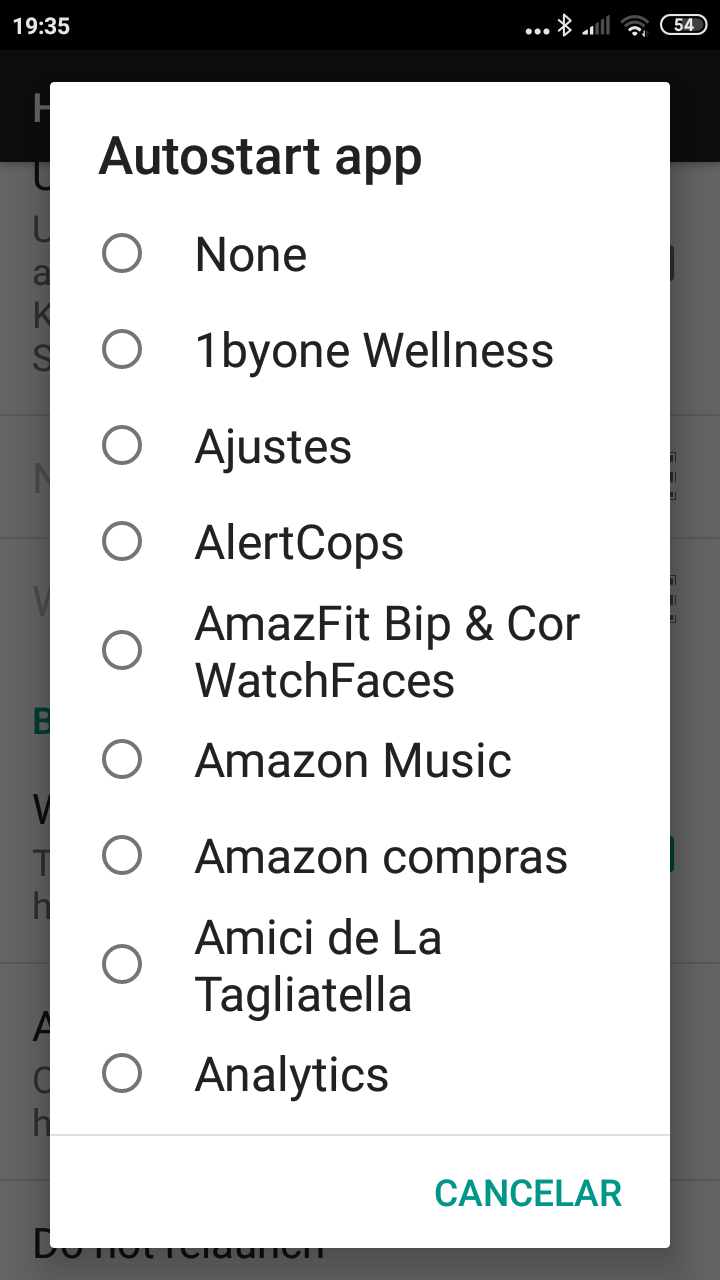Tap the three-dot status bar indicator
This screenshot has width=720, height=1280.
537,30
